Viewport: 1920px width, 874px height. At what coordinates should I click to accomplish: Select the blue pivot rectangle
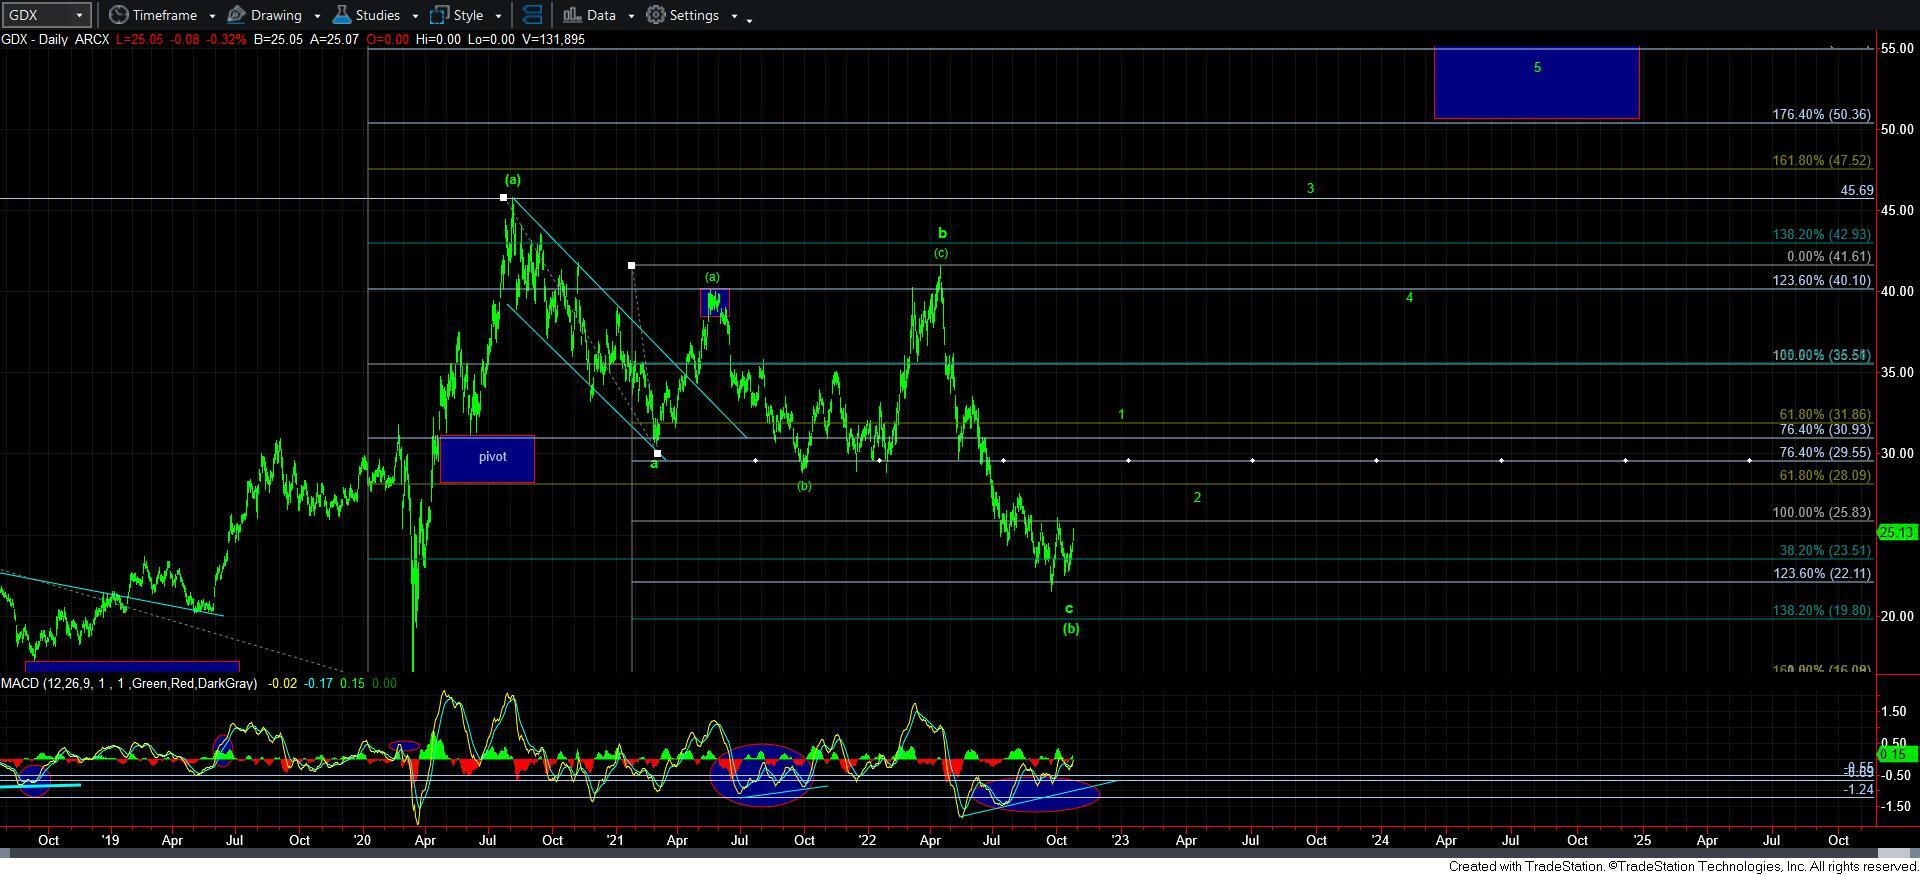point(487,459)
